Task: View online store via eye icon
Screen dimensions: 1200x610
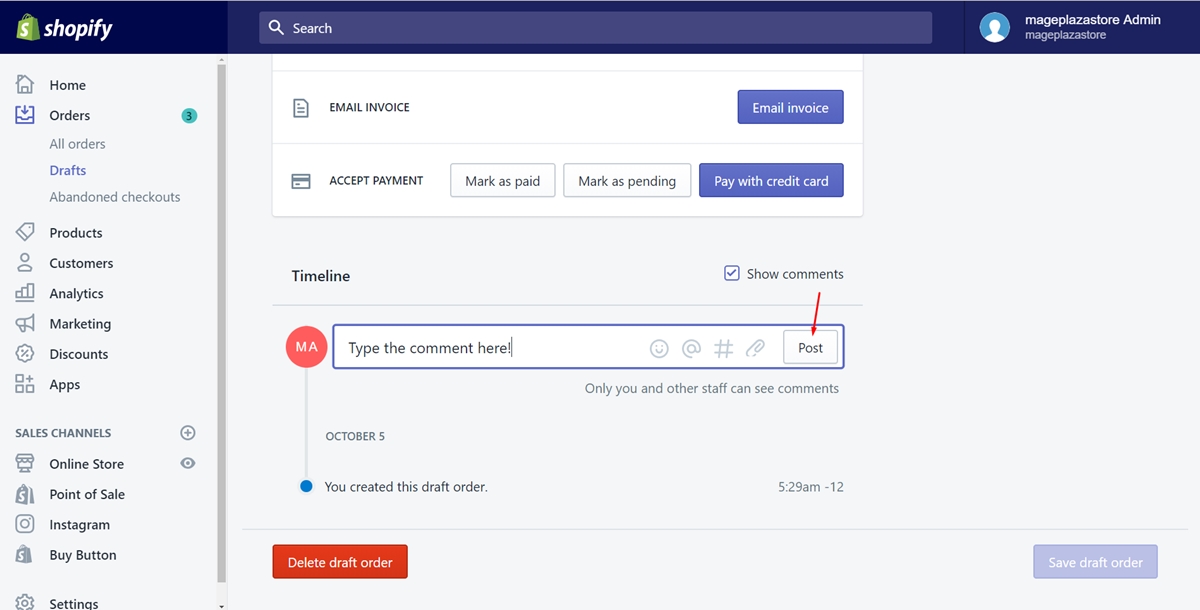Action: 187,463
